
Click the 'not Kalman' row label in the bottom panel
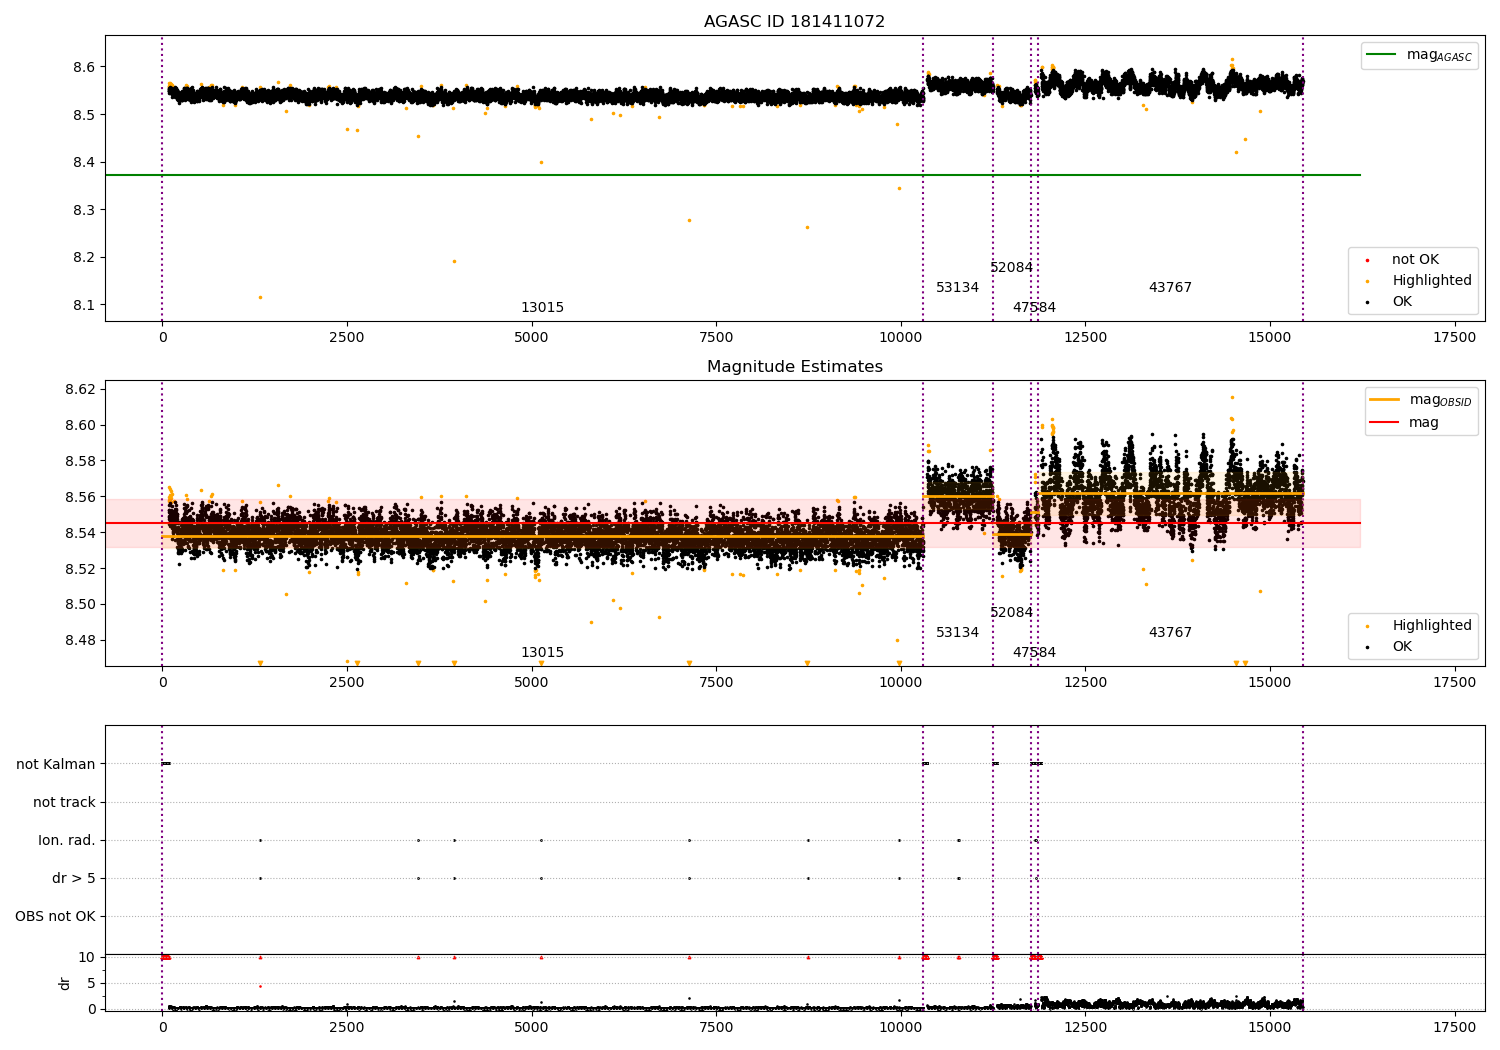(56, 764)
